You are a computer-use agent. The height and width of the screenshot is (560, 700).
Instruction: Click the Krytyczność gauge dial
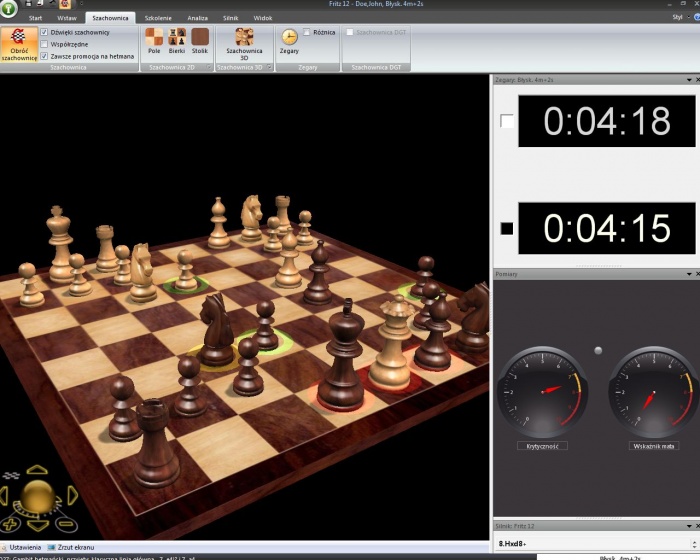(542, 393)
